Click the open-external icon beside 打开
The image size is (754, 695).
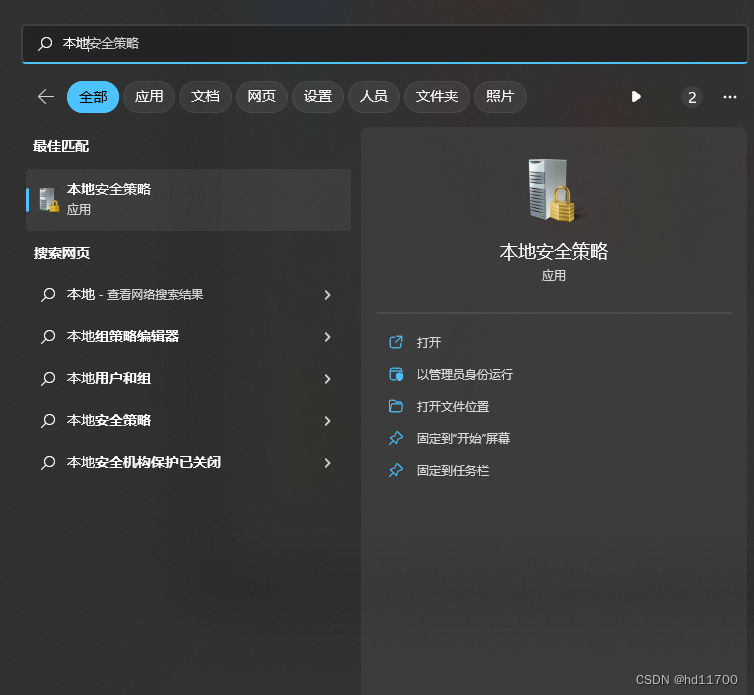coord(396,342)
